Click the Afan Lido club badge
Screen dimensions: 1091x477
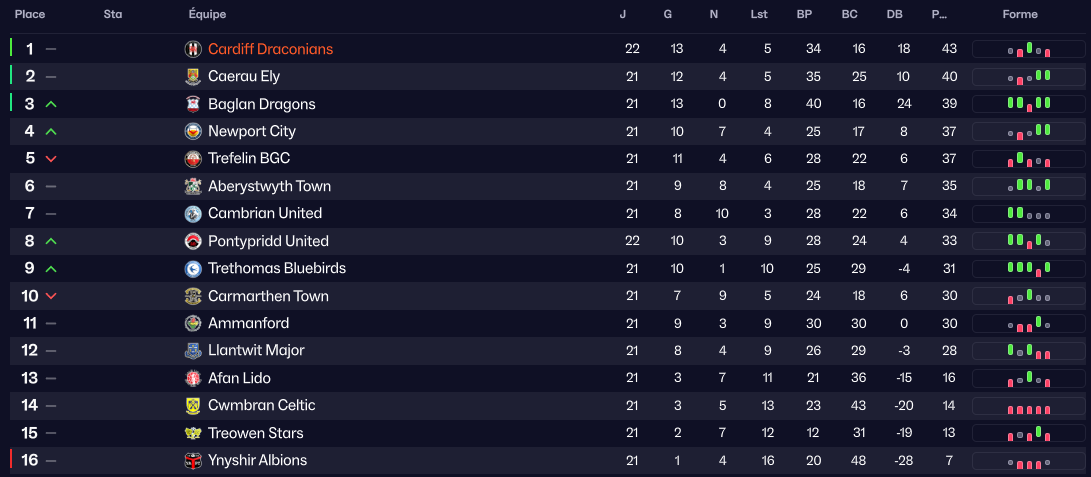(x=193, y=378)
